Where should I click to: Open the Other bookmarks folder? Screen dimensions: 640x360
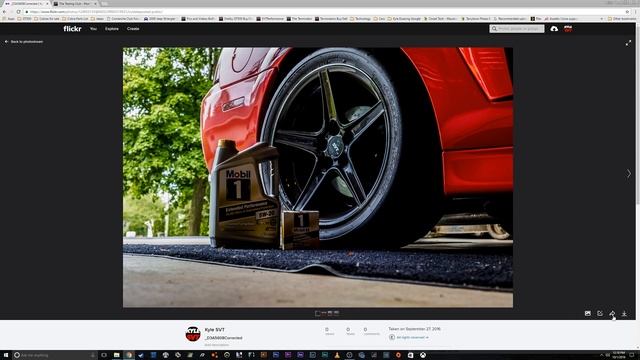622,19
